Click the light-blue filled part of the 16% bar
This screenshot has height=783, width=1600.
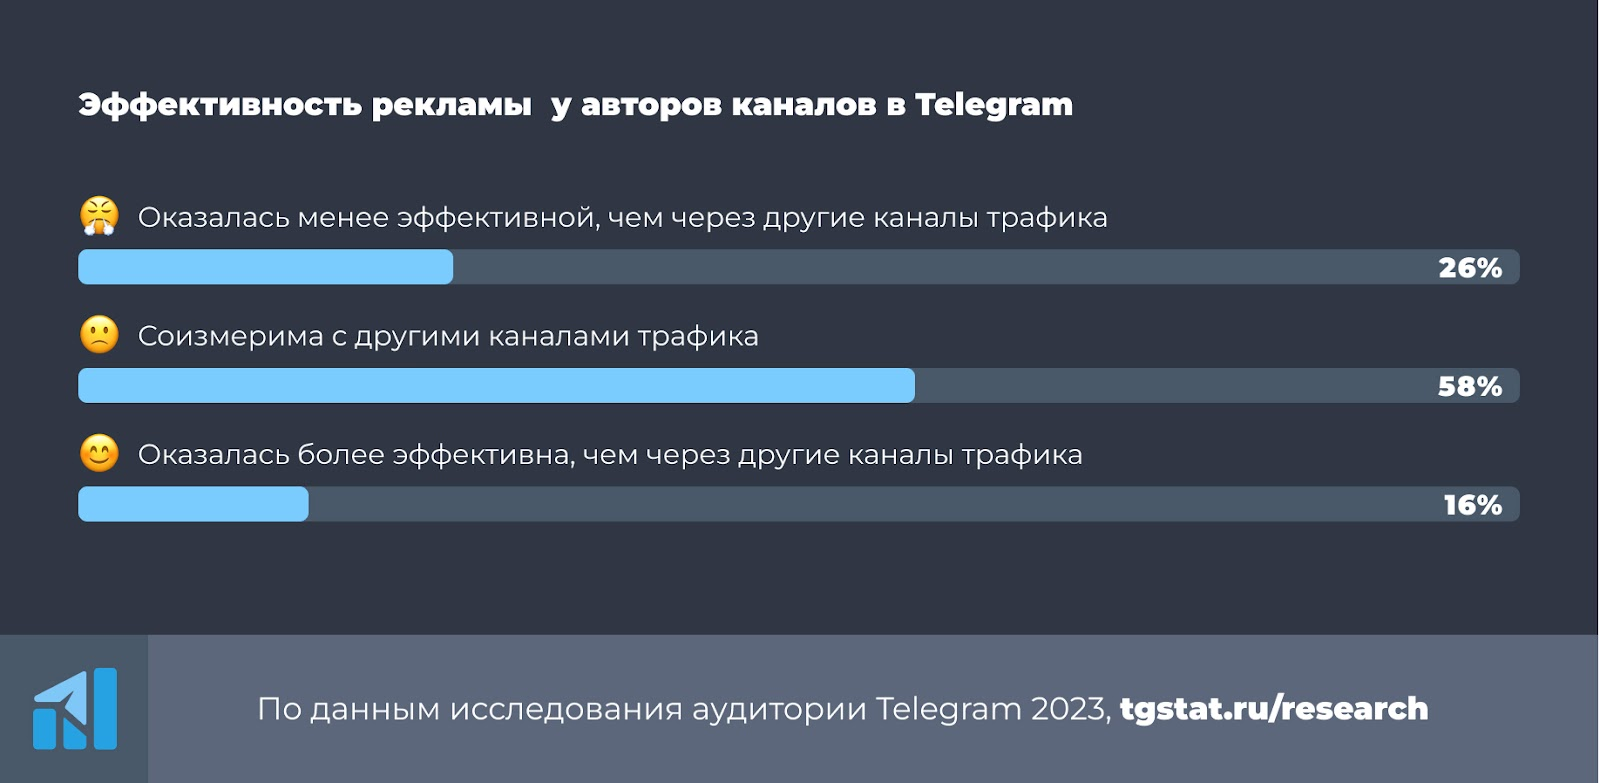coord(193,504)
